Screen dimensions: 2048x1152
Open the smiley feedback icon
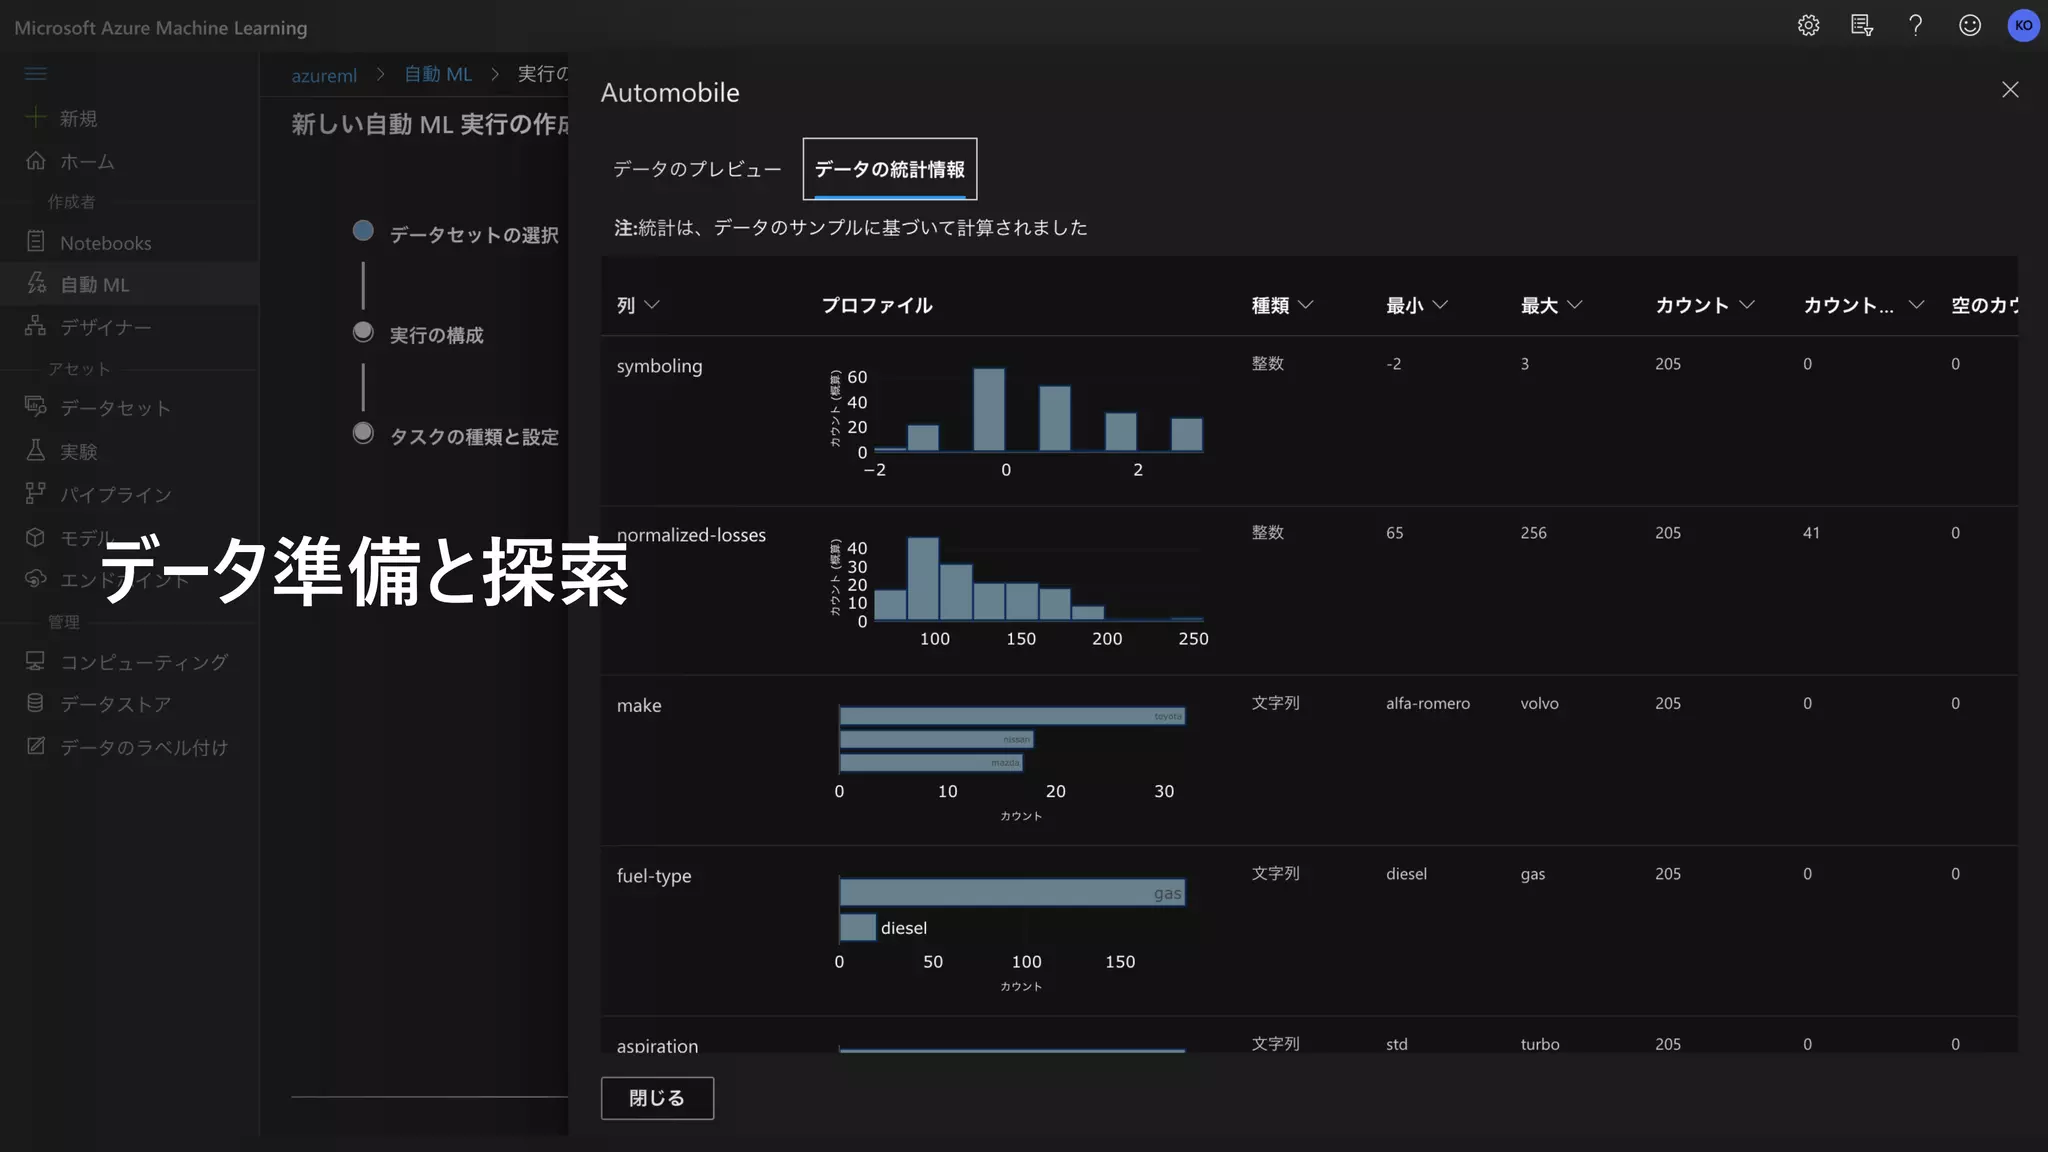[x=1969, y=26]
